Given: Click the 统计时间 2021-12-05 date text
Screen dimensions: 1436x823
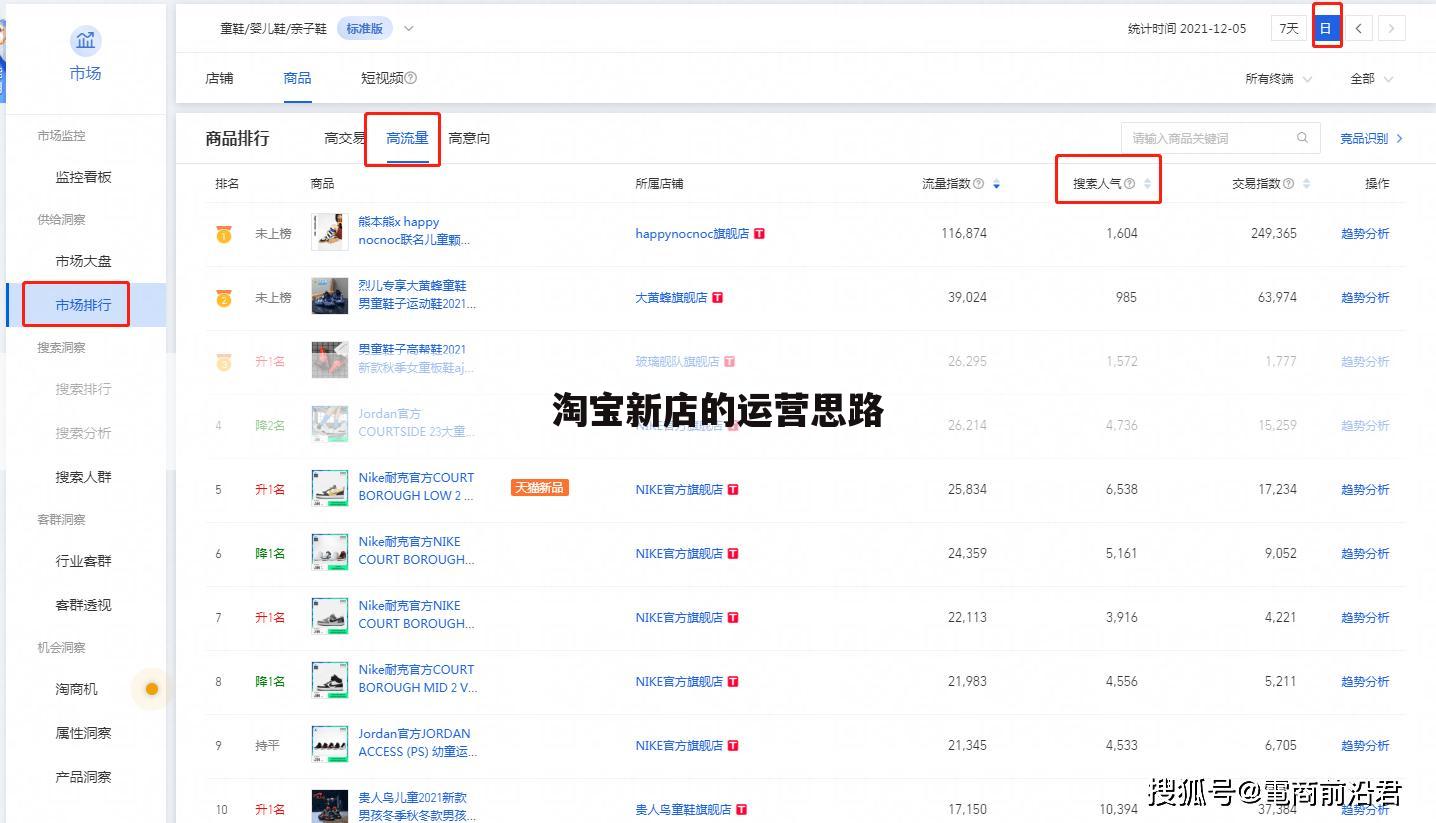Looking at the screenshot, I should 1187,28.
